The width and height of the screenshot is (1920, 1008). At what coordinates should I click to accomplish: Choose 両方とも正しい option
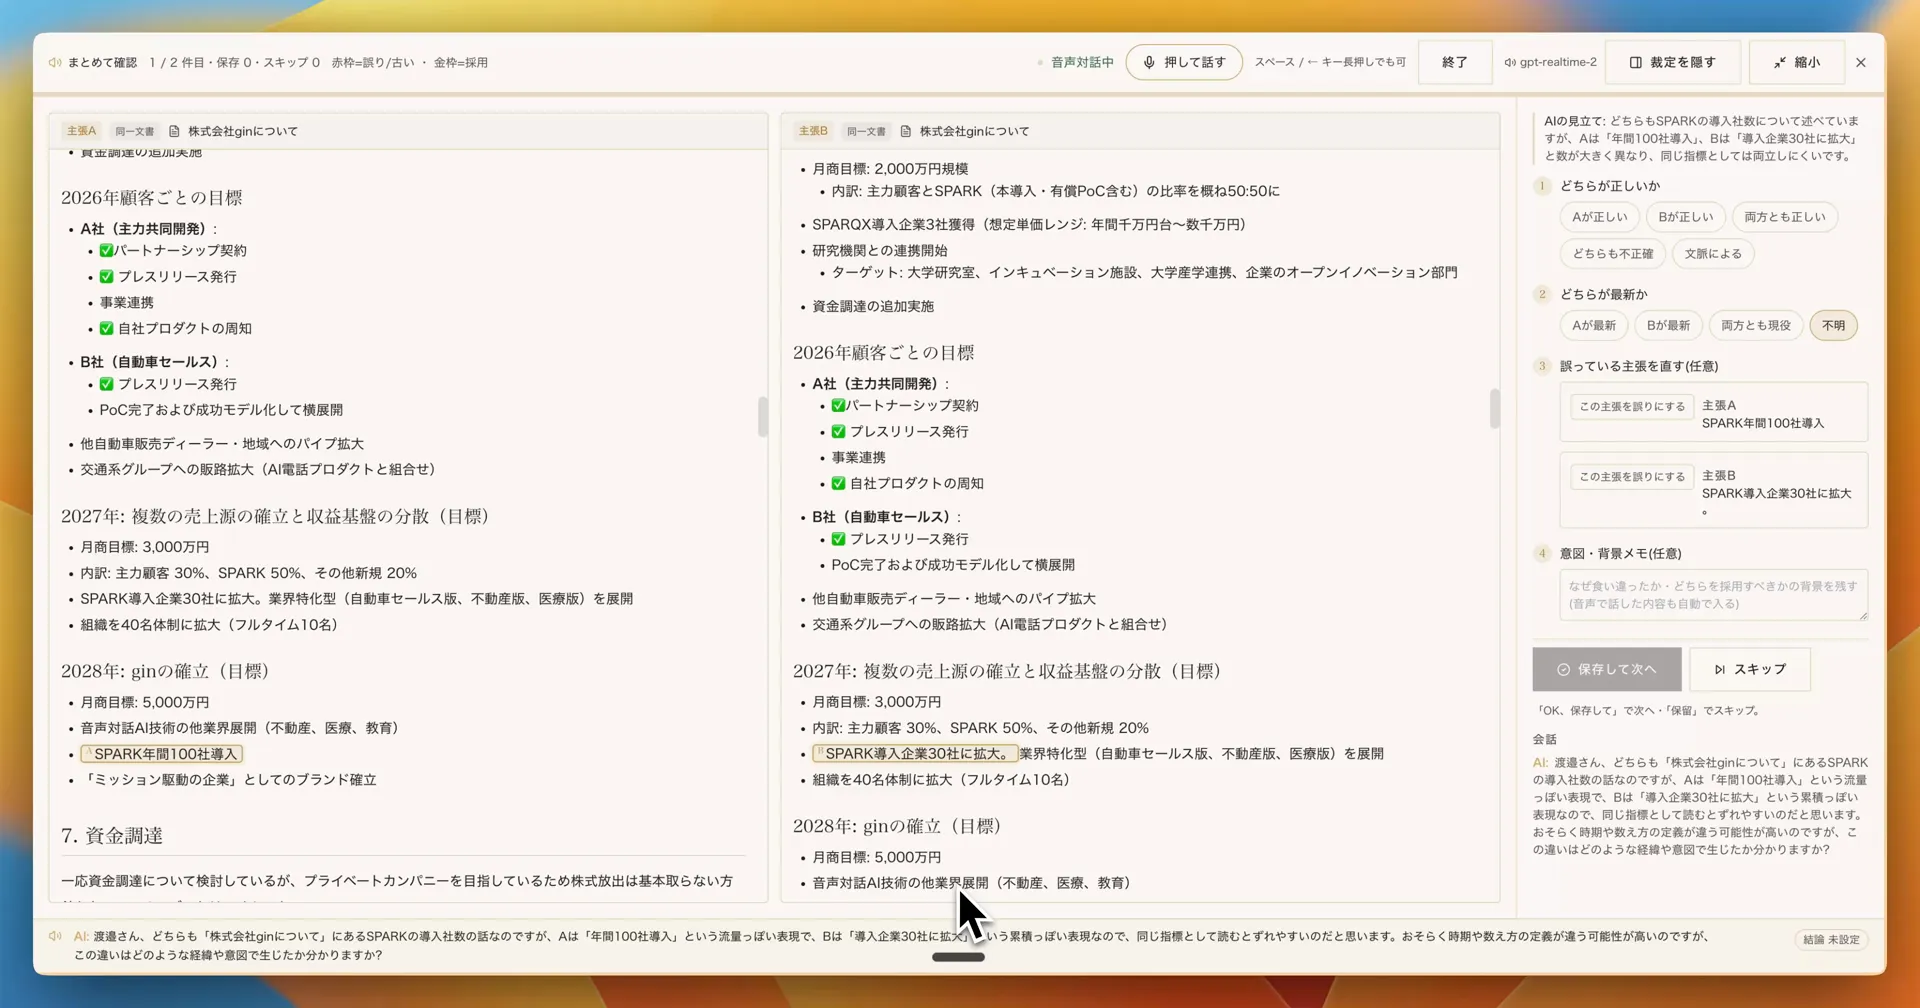[x=1784, y=217]
